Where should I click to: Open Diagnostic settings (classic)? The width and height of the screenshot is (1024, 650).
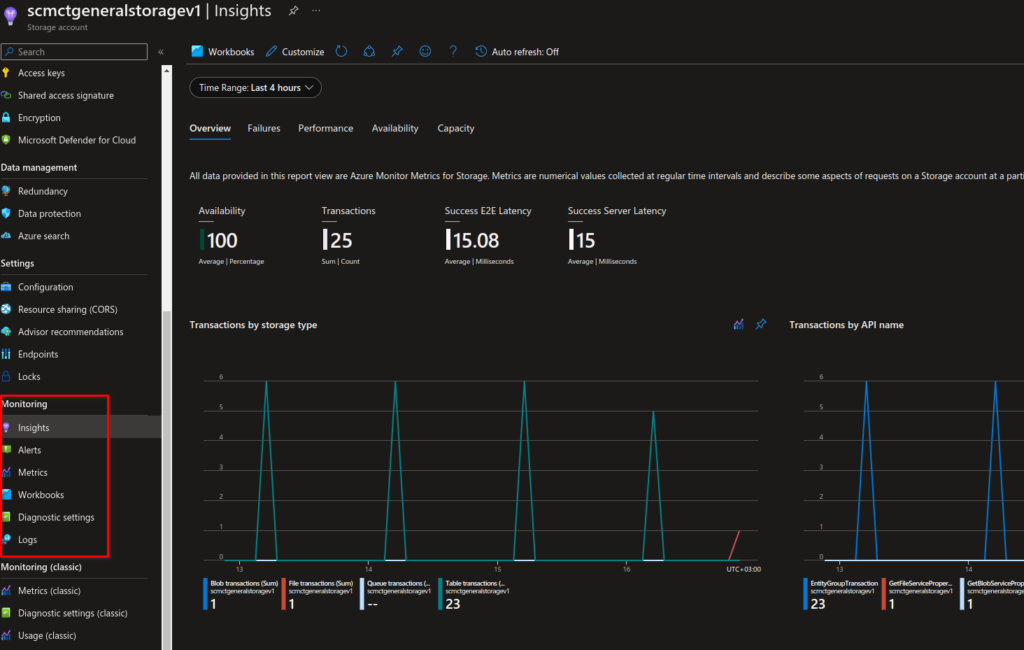click(74, 613)
